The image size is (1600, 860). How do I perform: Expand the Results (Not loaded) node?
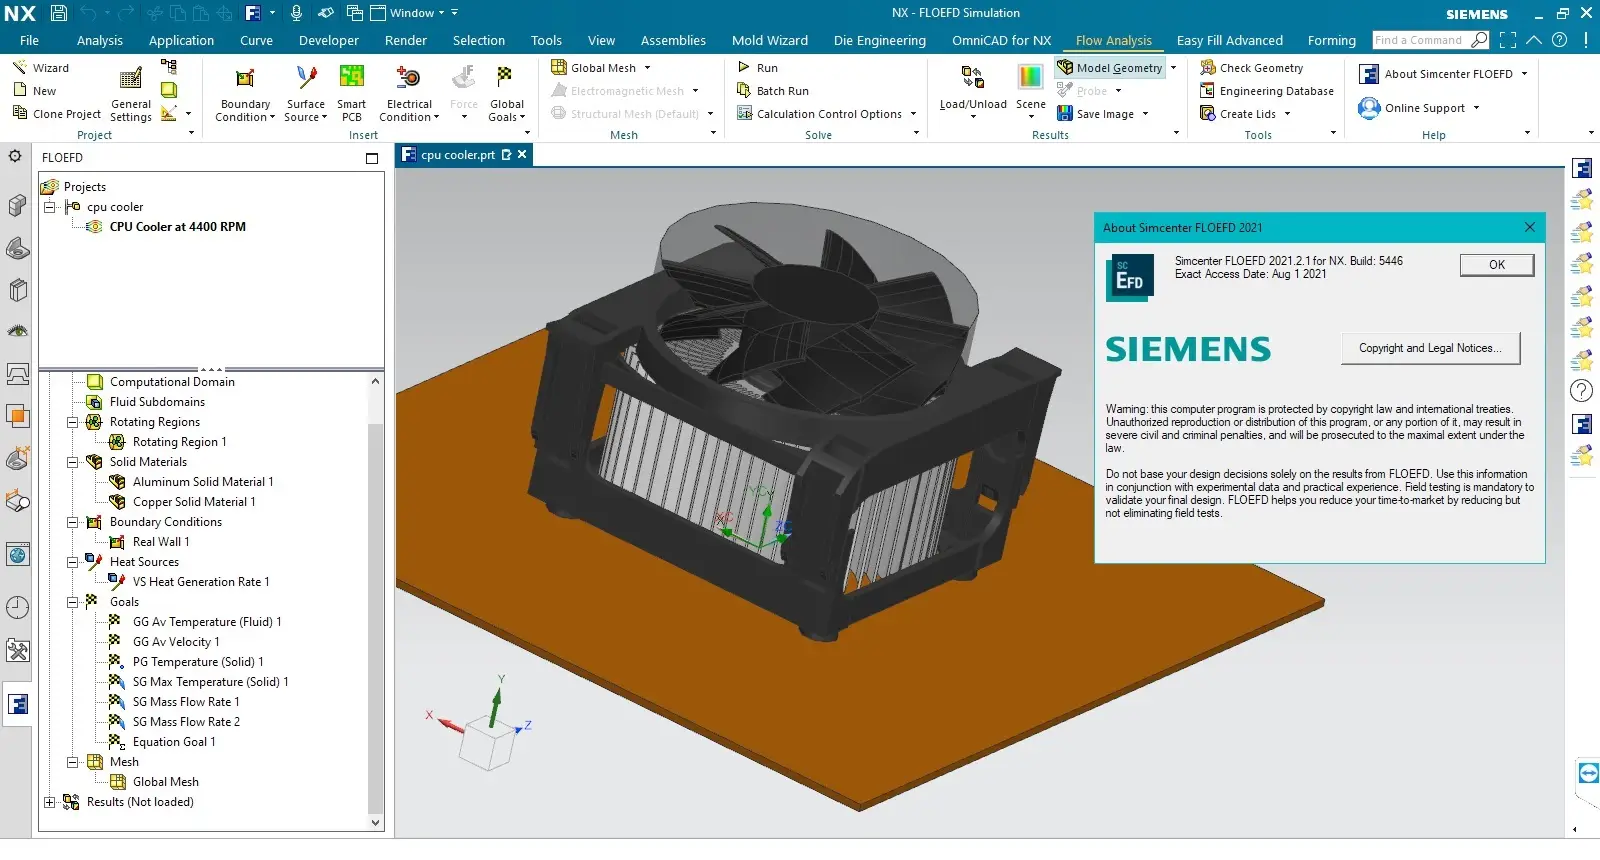49,802
